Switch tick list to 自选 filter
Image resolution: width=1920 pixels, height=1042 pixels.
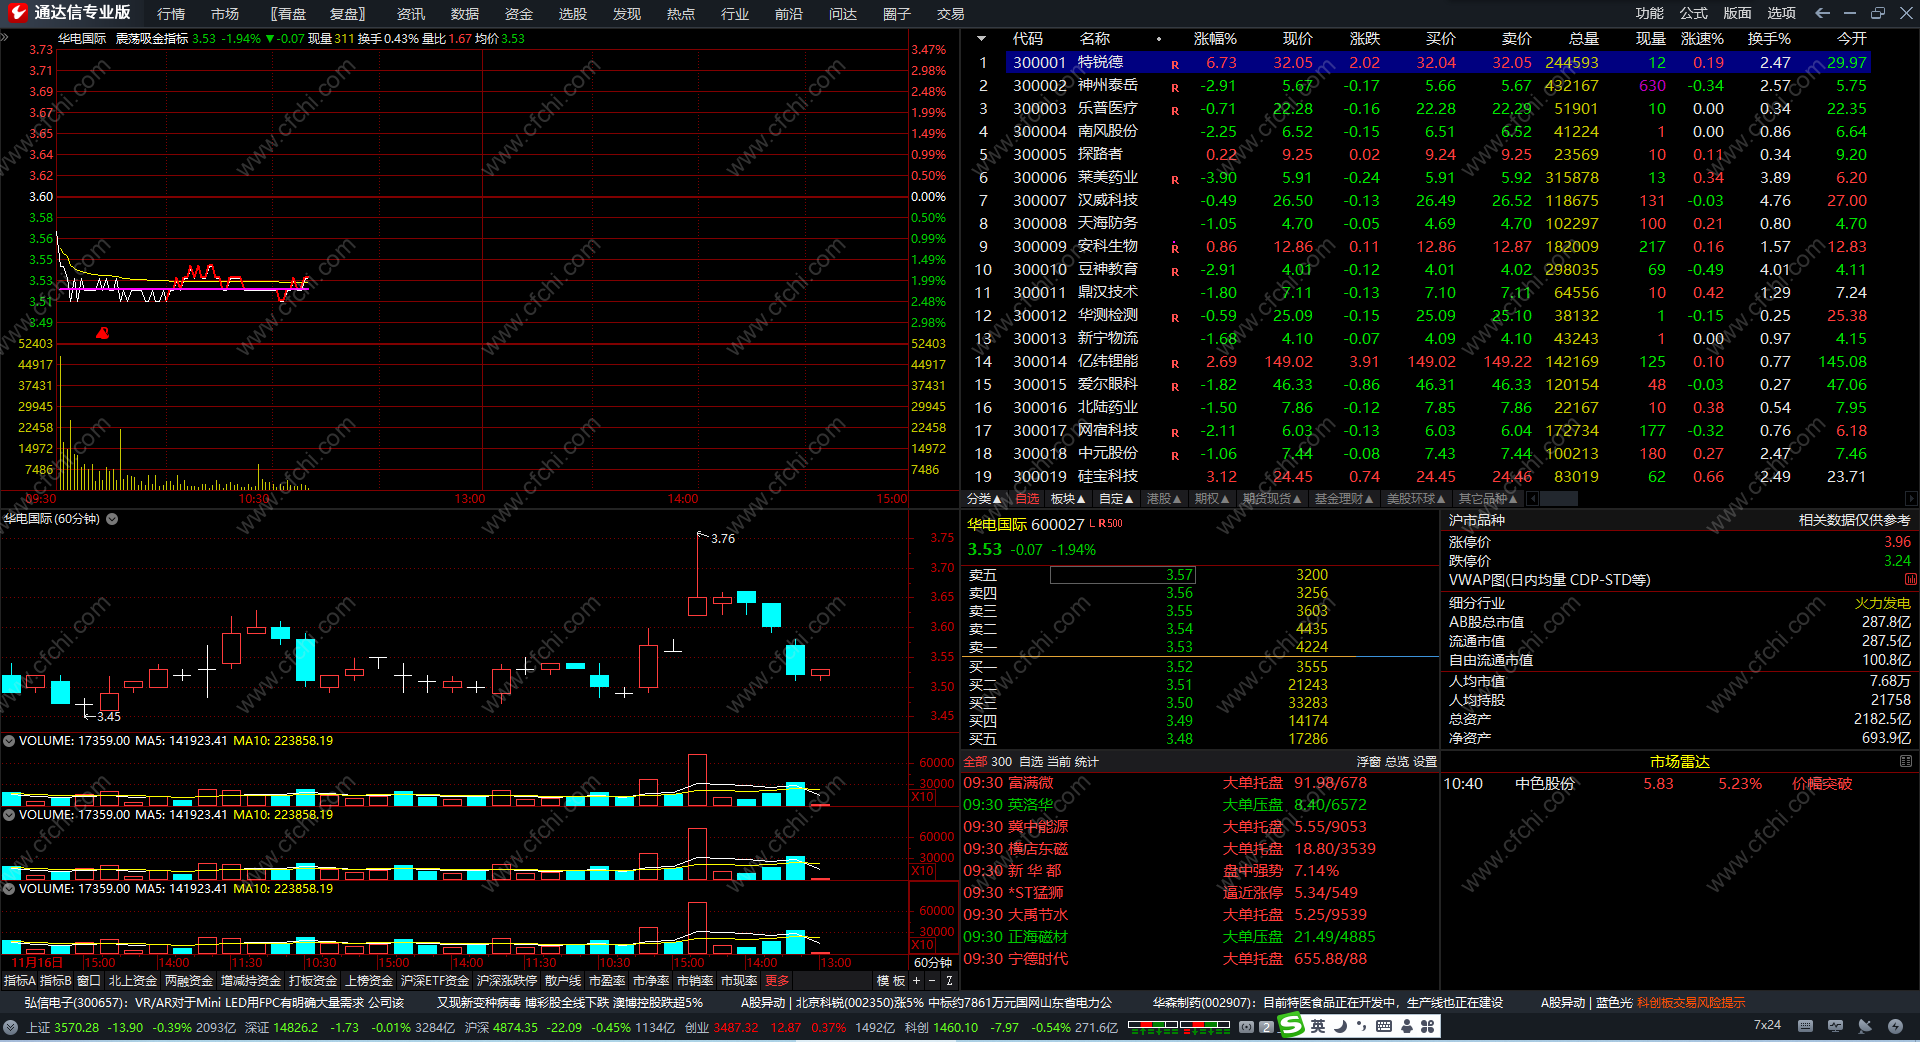coord(1031,762)
